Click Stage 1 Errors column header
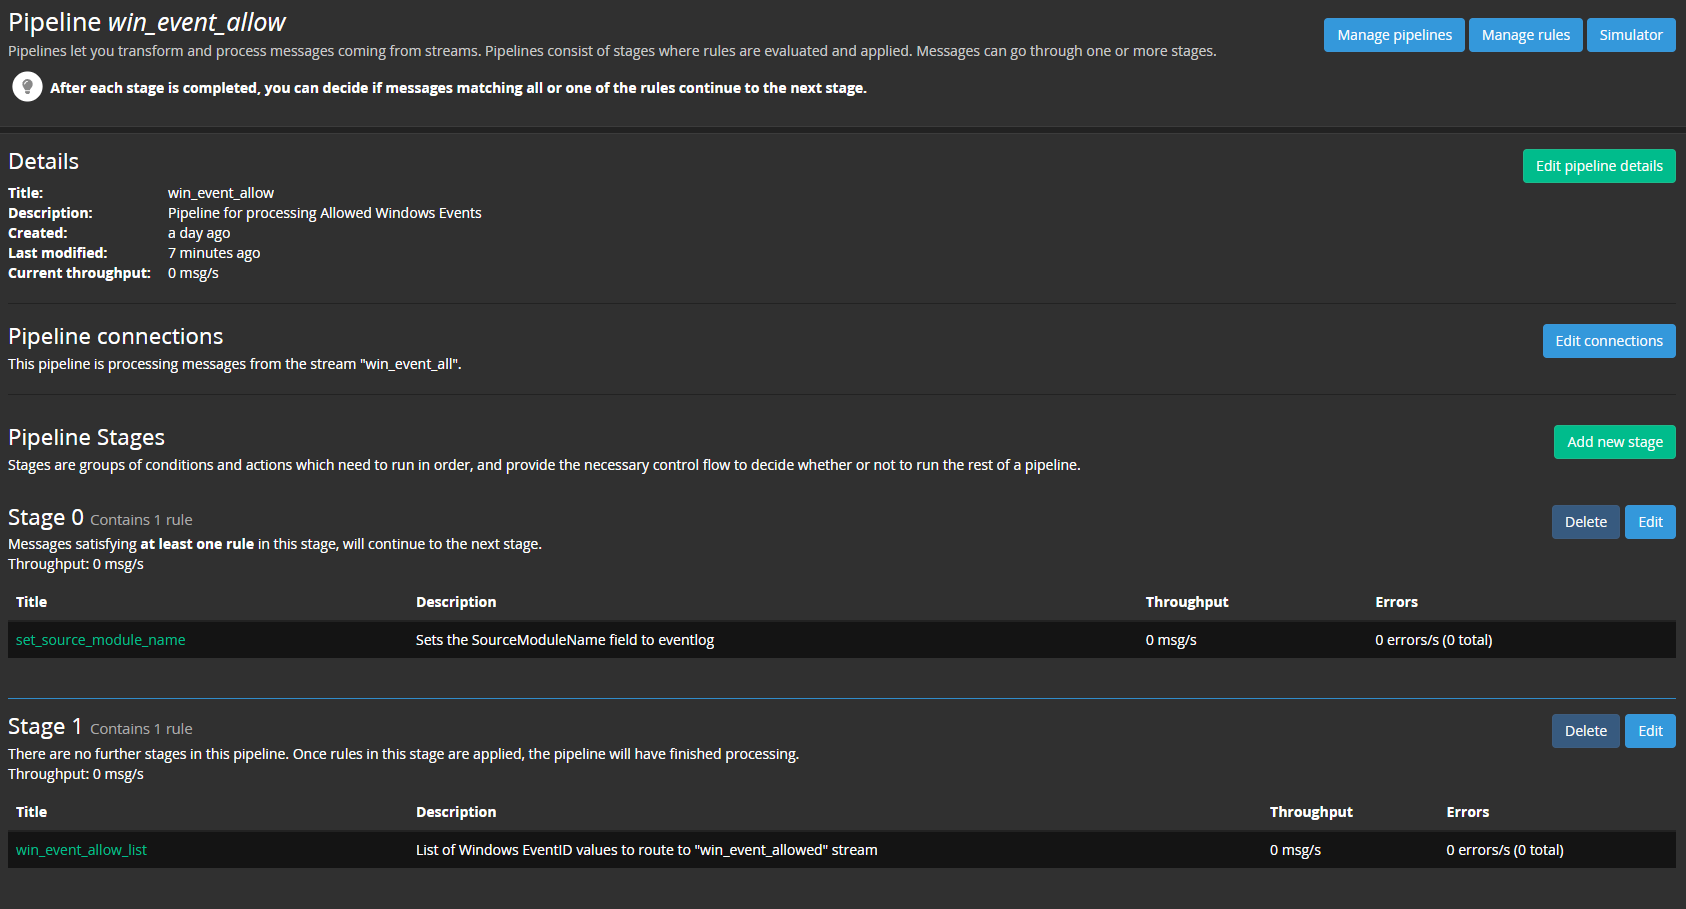Viewport: 1686px width, 909px height. (x=1467, y=812)
